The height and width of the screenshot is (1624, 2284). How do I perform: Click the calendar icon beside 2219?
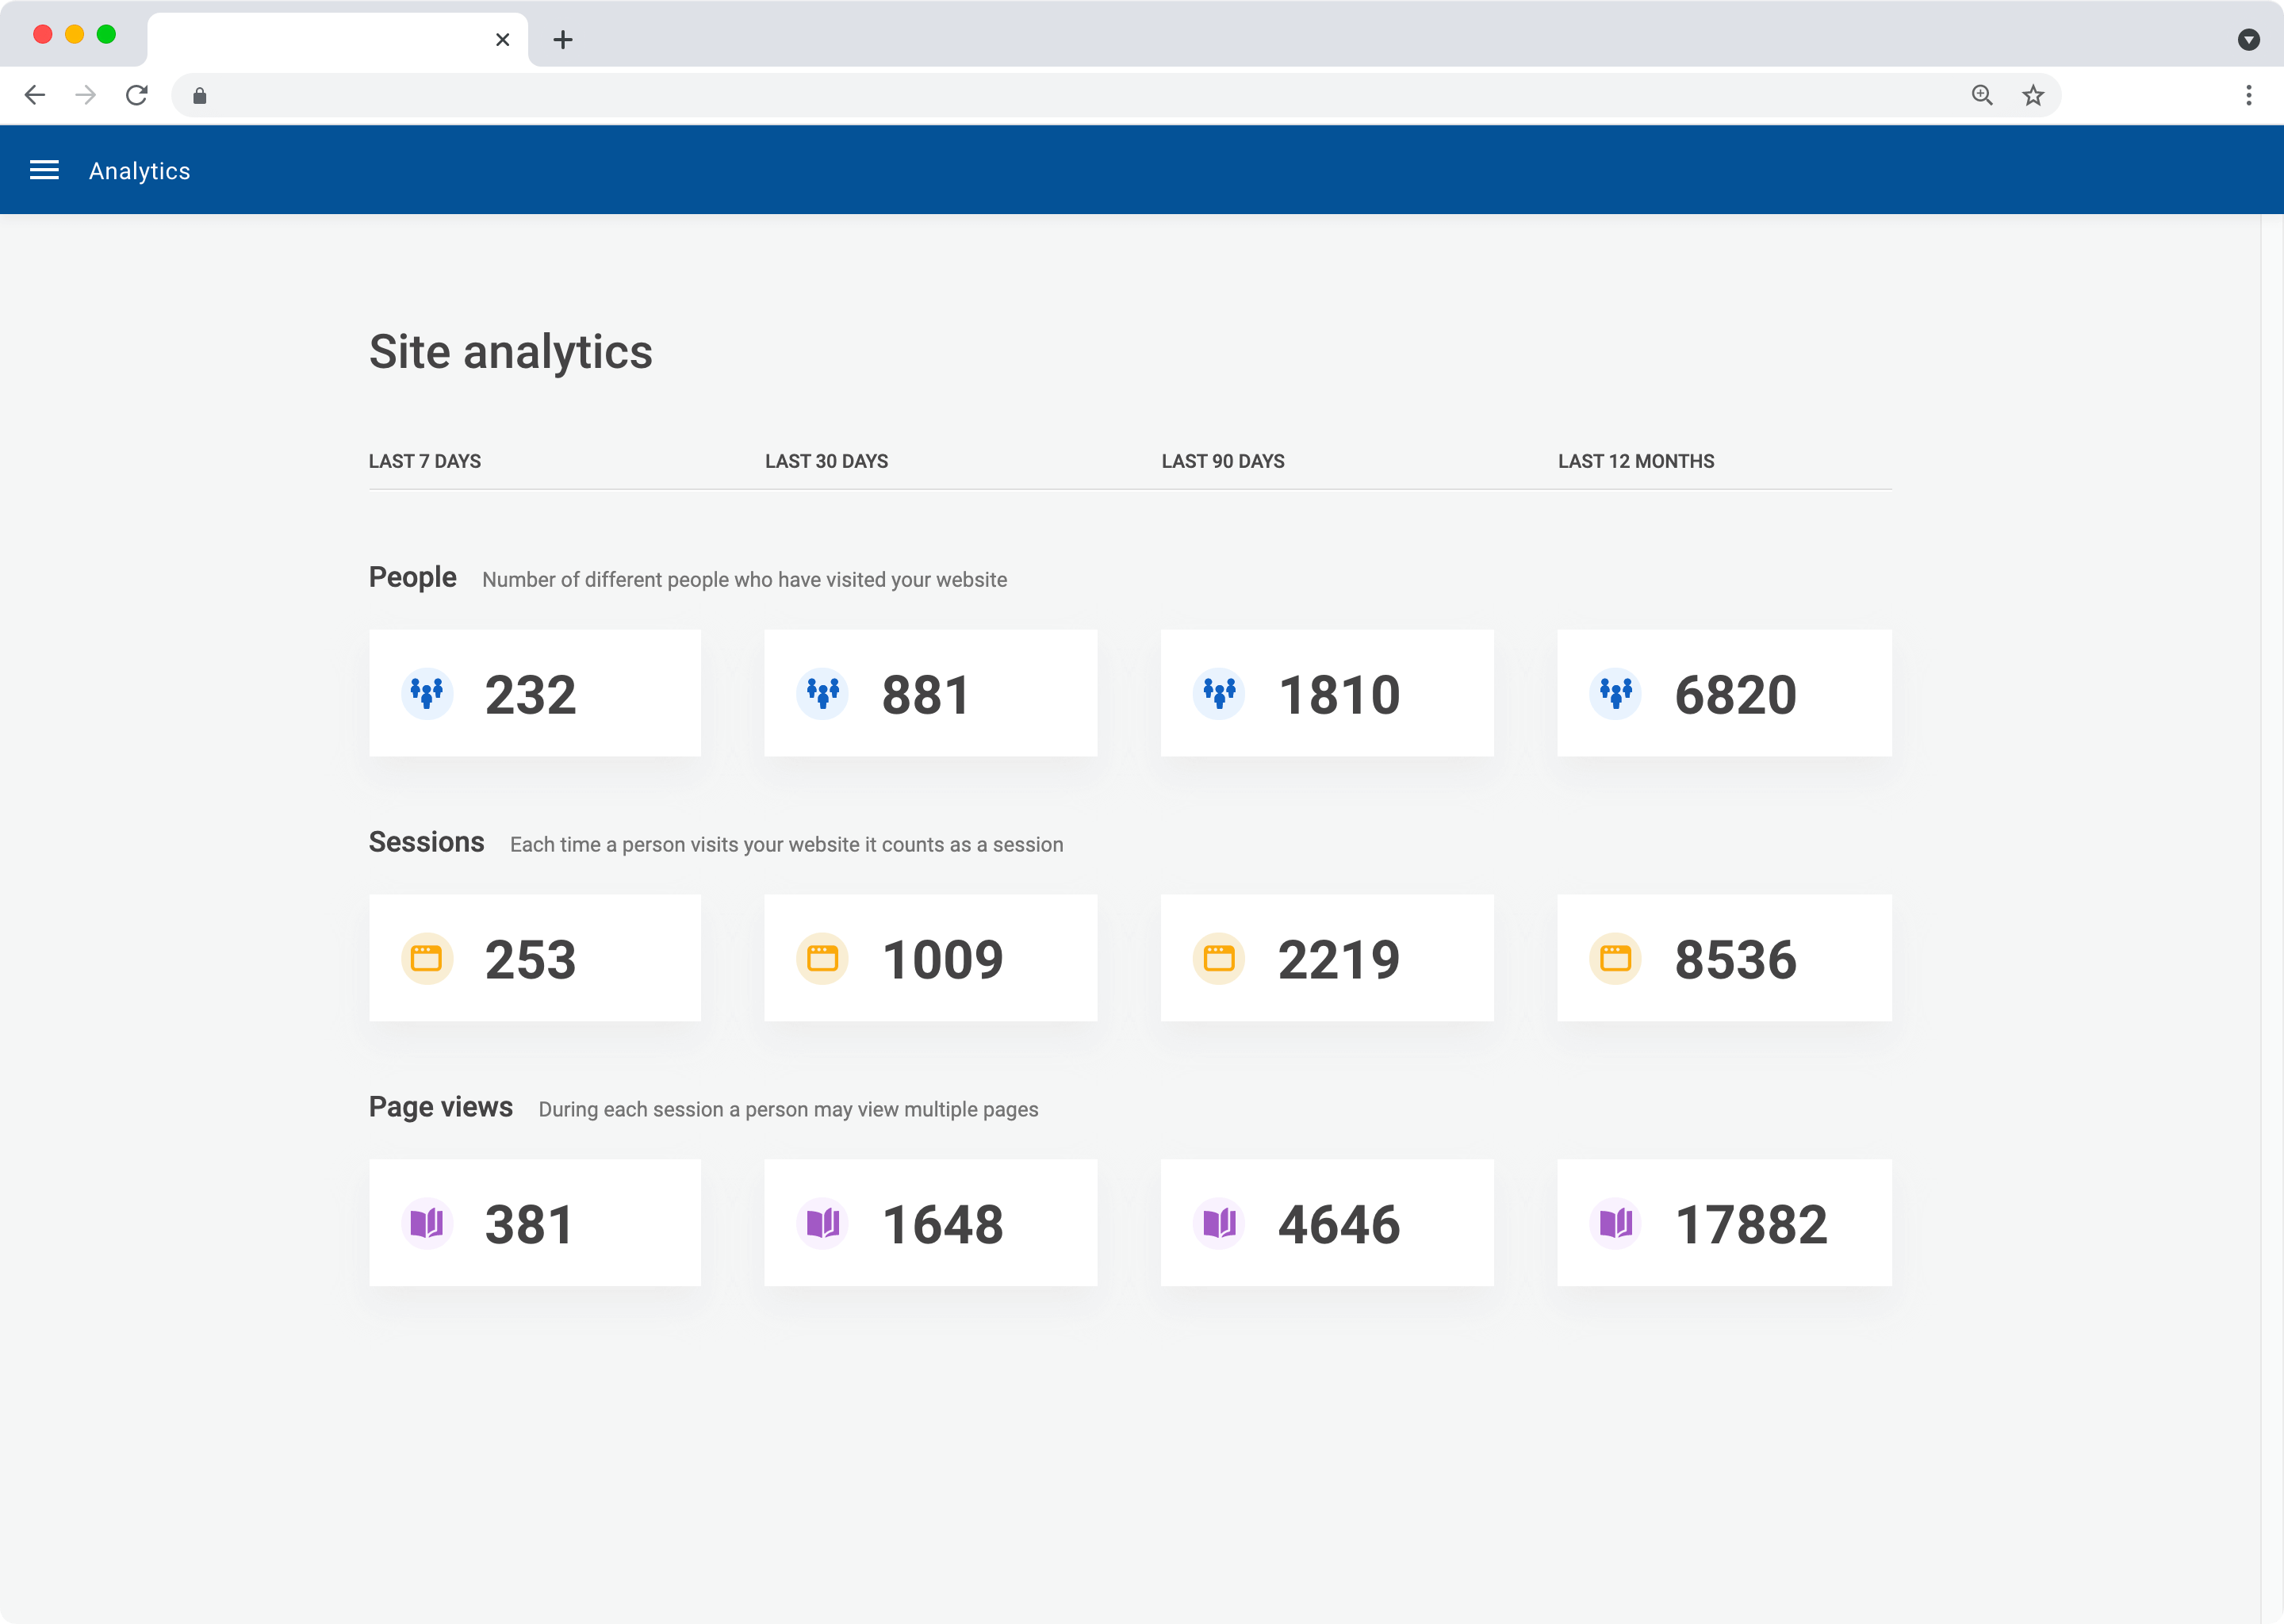[1220, 957]
